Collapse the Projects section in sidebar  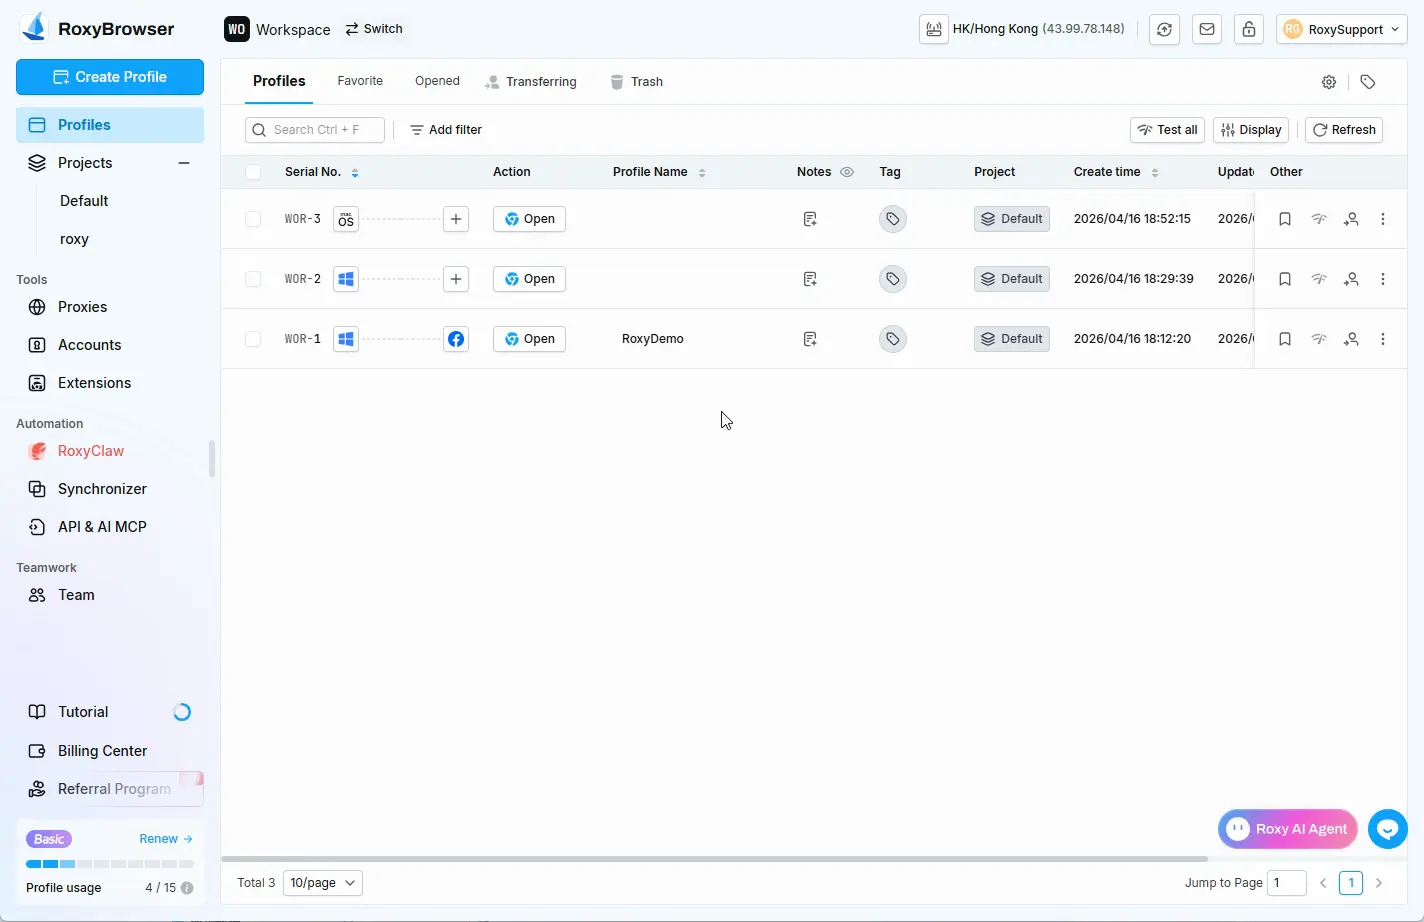[x=184, y=163]
